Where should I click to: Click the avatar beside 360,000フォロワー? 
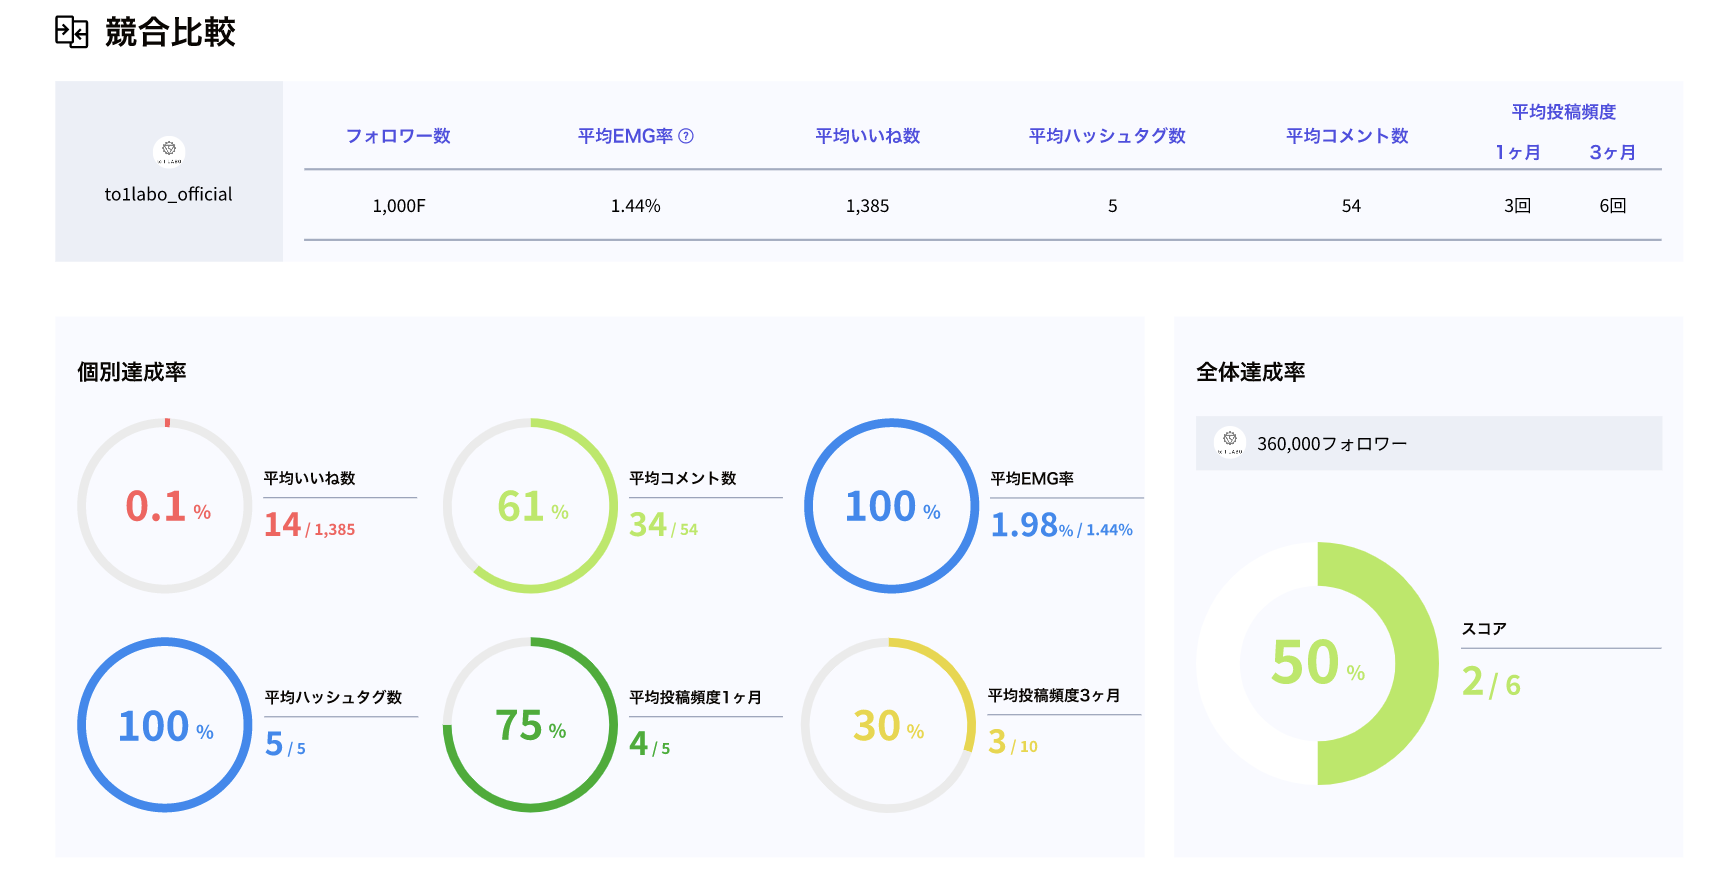(1229, 441)
